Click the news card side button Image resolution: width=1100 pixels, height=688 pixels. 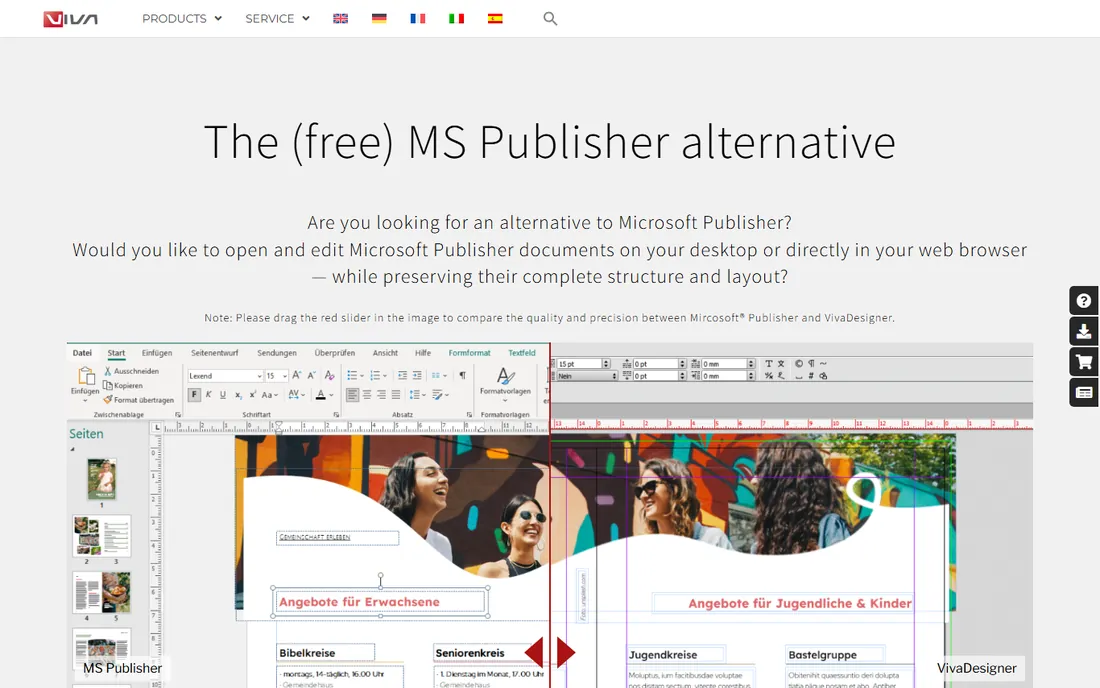coord(1084,393)
